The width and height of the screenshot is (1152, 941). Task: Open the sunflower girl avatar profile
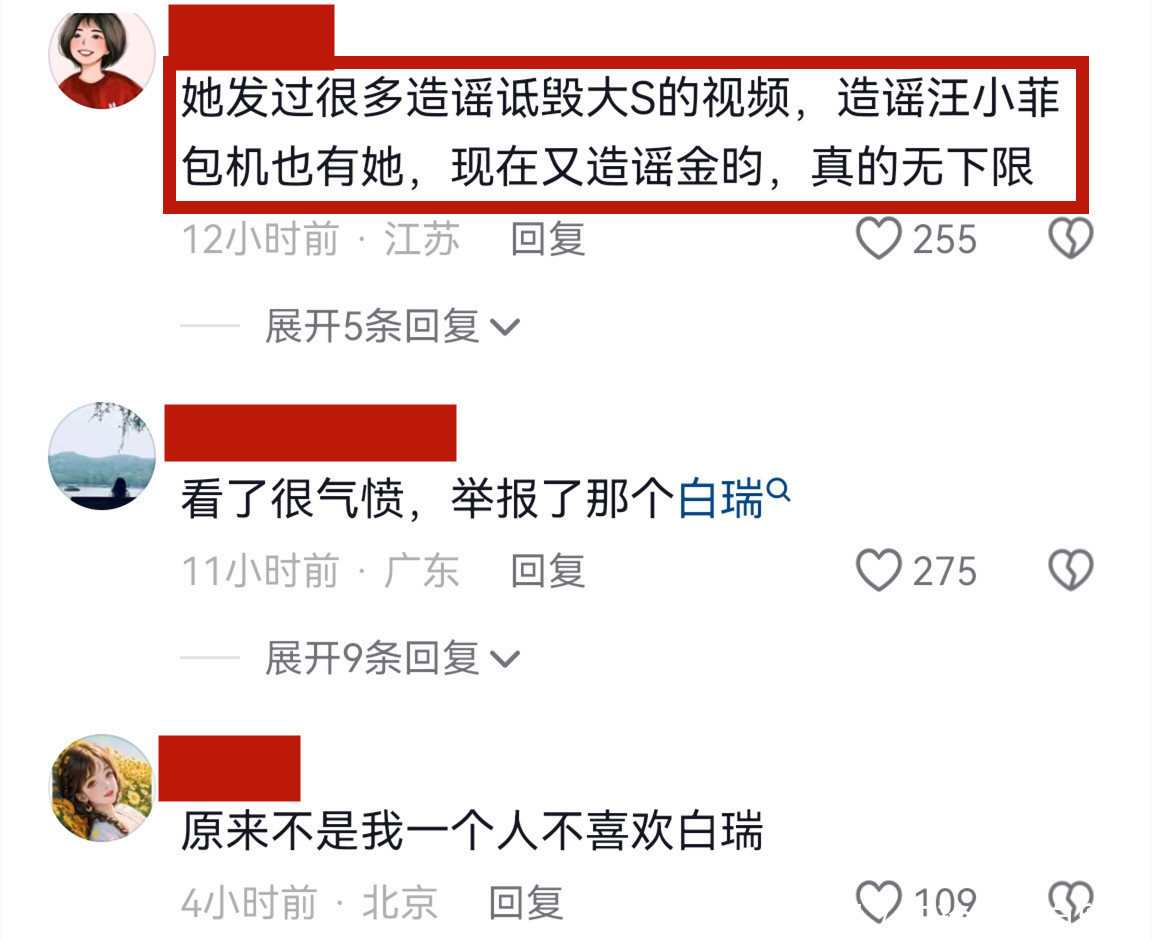click(101, 787)
